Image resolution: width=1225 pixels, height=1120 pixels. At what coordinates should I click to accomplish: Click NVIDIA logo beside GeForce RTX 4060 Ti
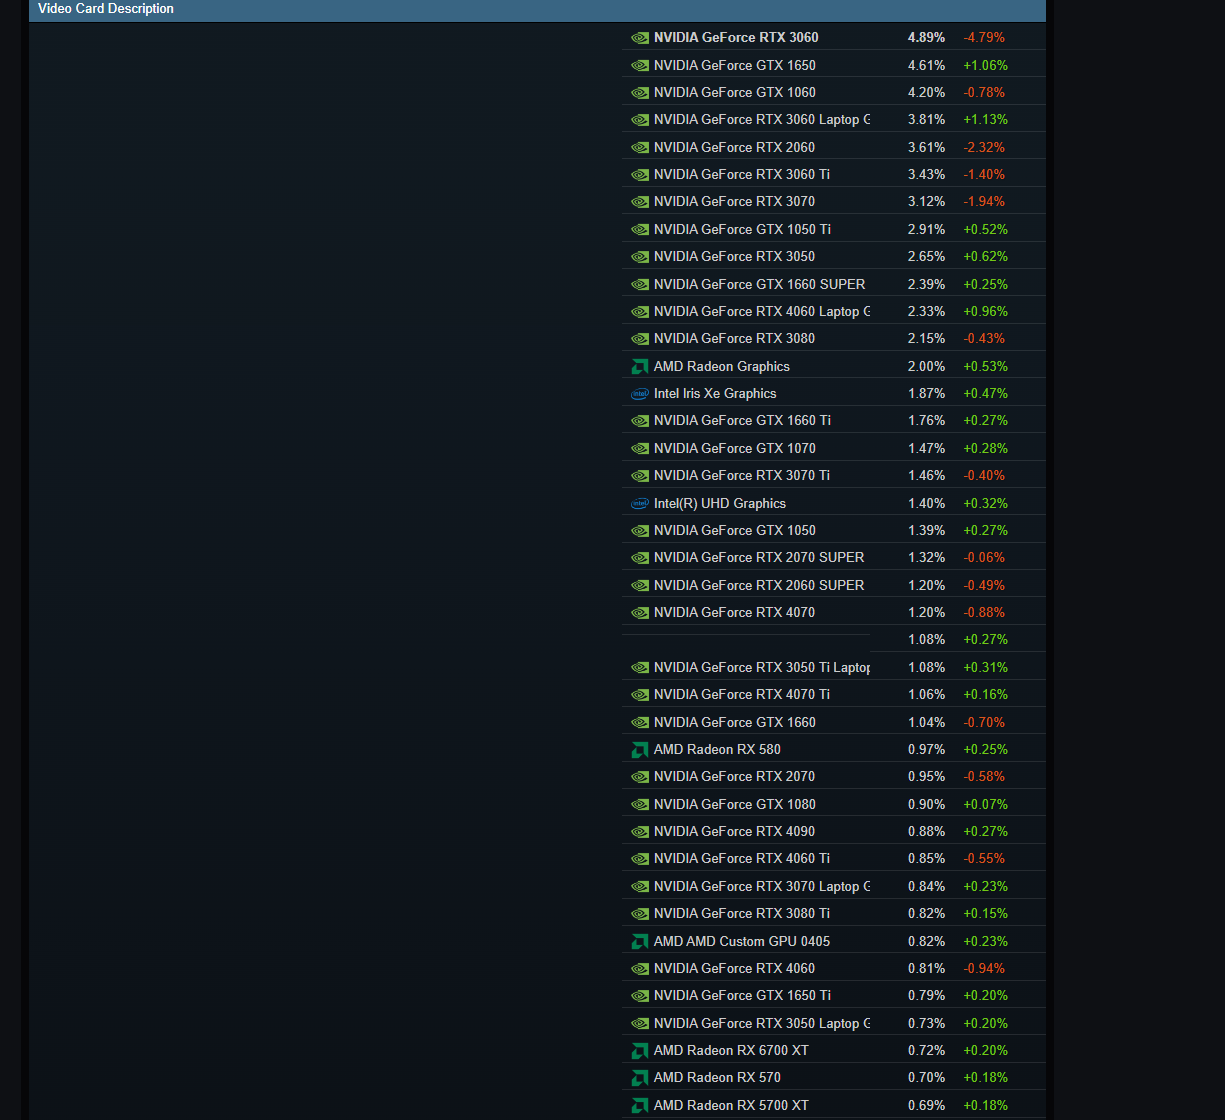click(x=640, y=859)
